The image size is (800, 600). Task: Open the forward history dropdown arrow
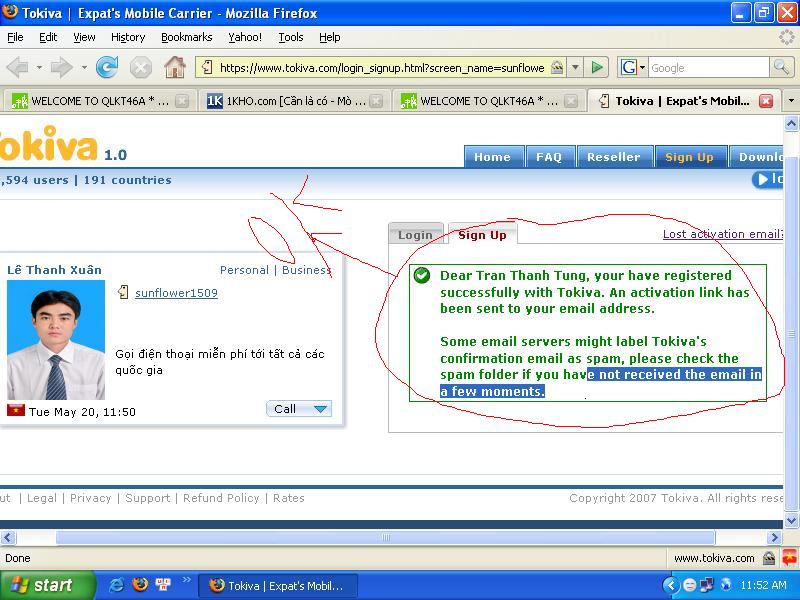(x=84, y=67)
